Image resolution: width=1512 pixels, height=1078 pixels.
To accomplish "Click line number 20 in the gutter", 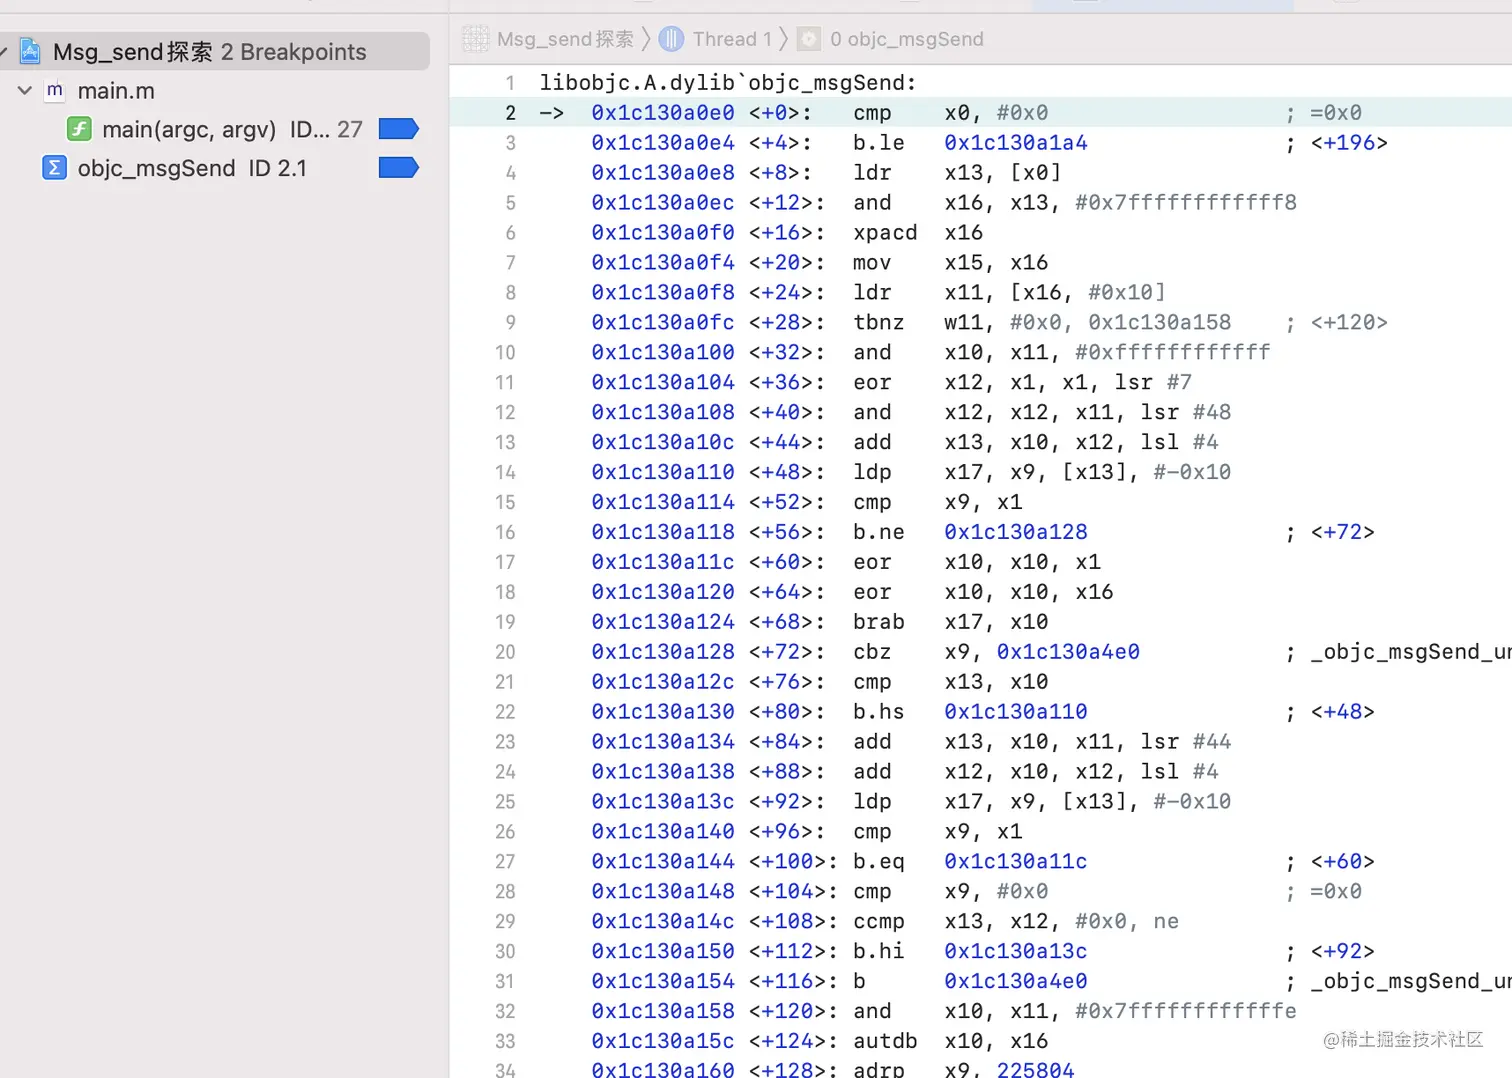I will coord(505,652).
